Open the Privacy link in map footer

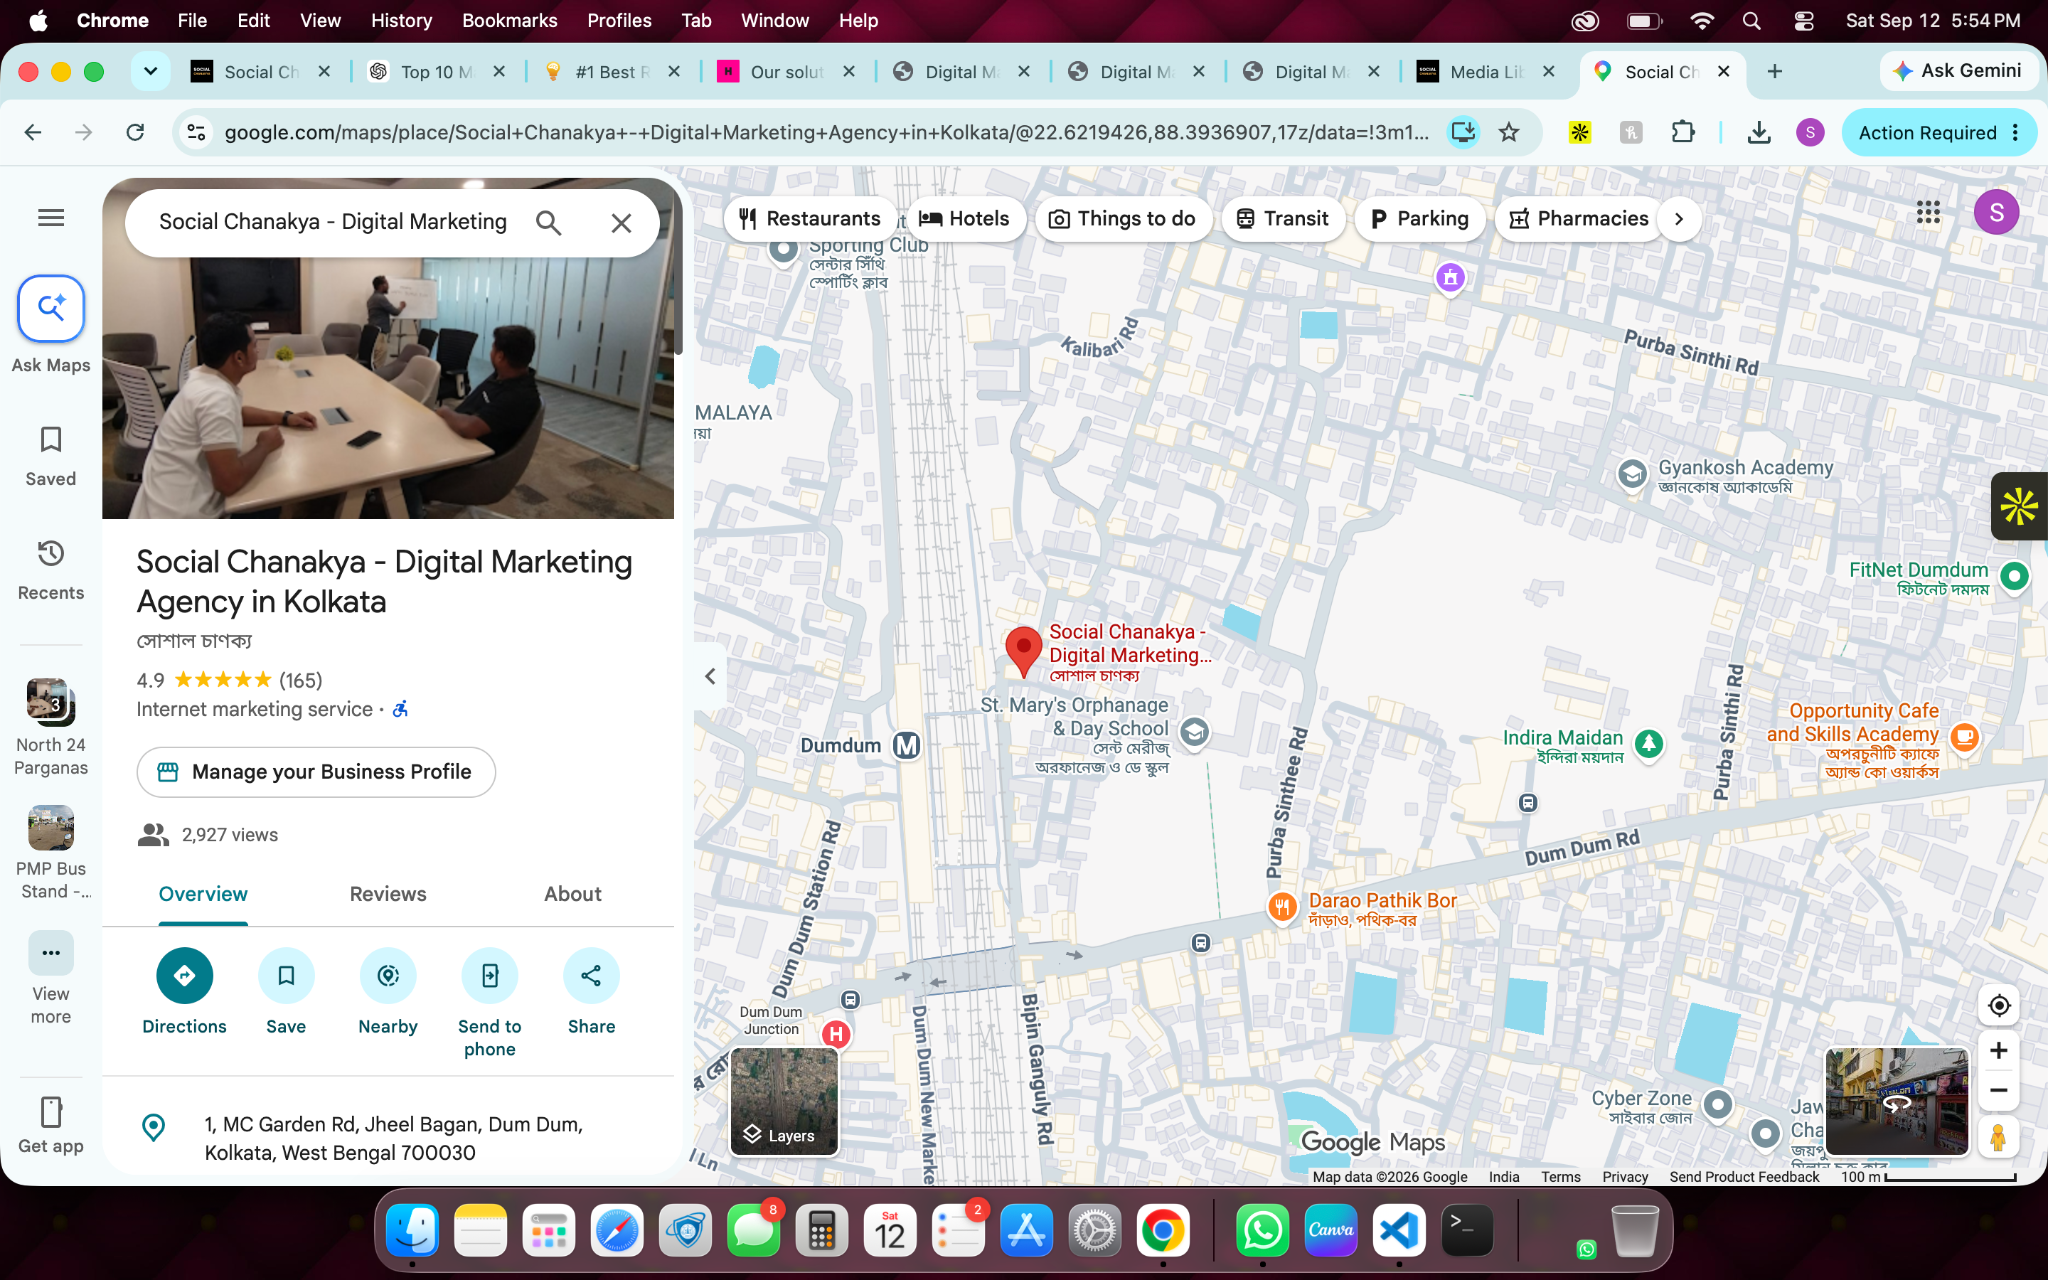pyautogui.click(x=1625, y=1177)
